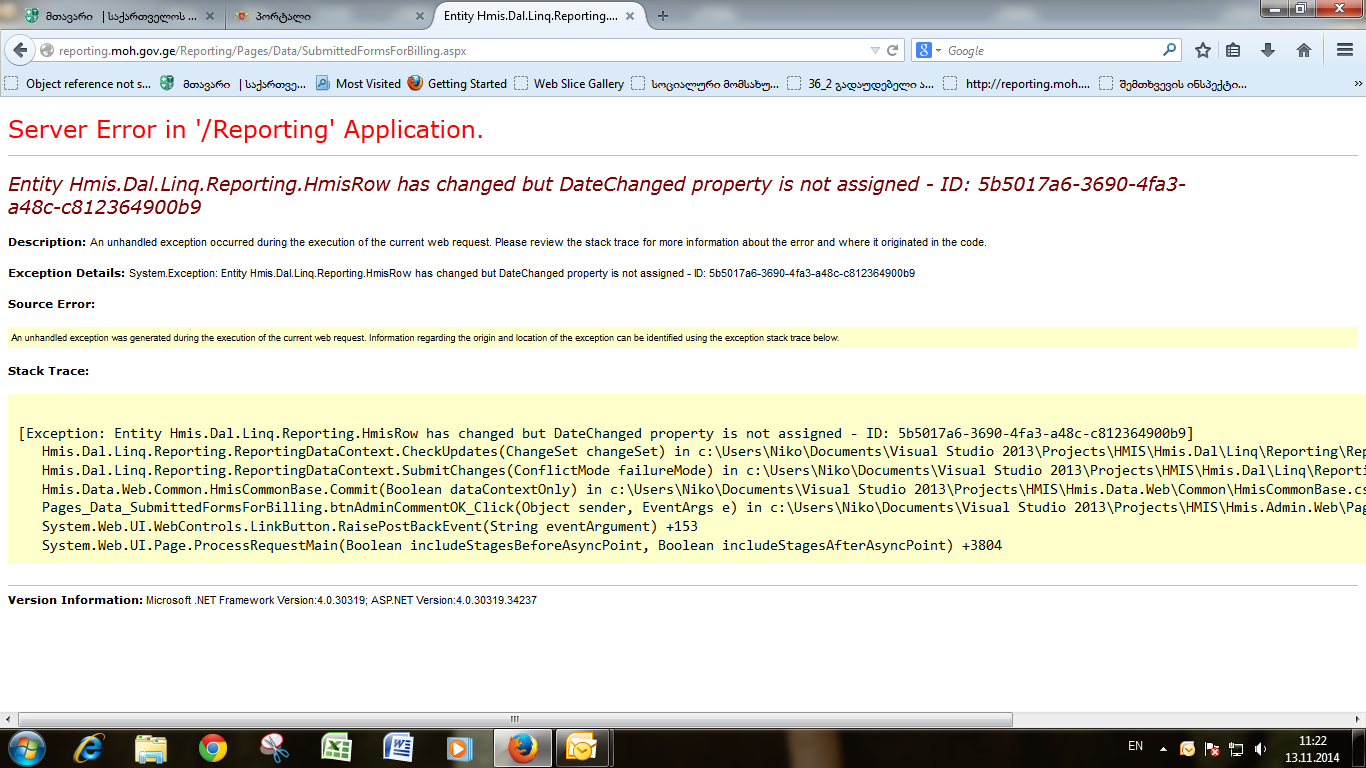Switch to the პორტალი tab
Viewport: 1366px width, 768px height.
(320, 16)
